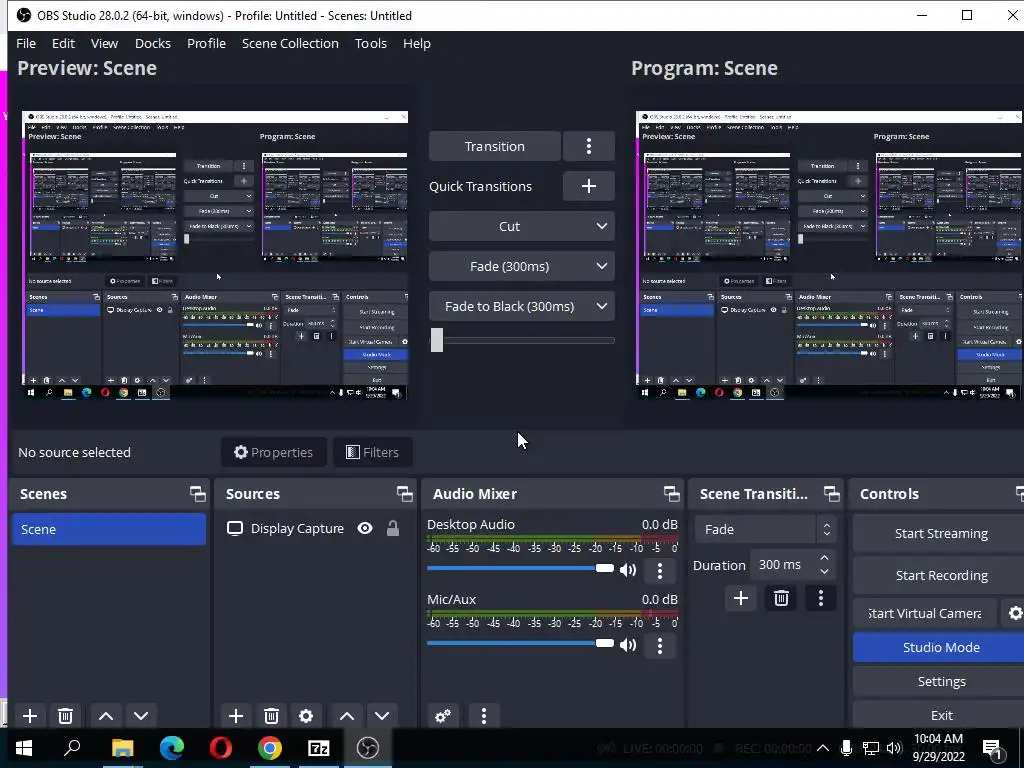Open the File menu
1024x768 pixels.
click(26, 43)
